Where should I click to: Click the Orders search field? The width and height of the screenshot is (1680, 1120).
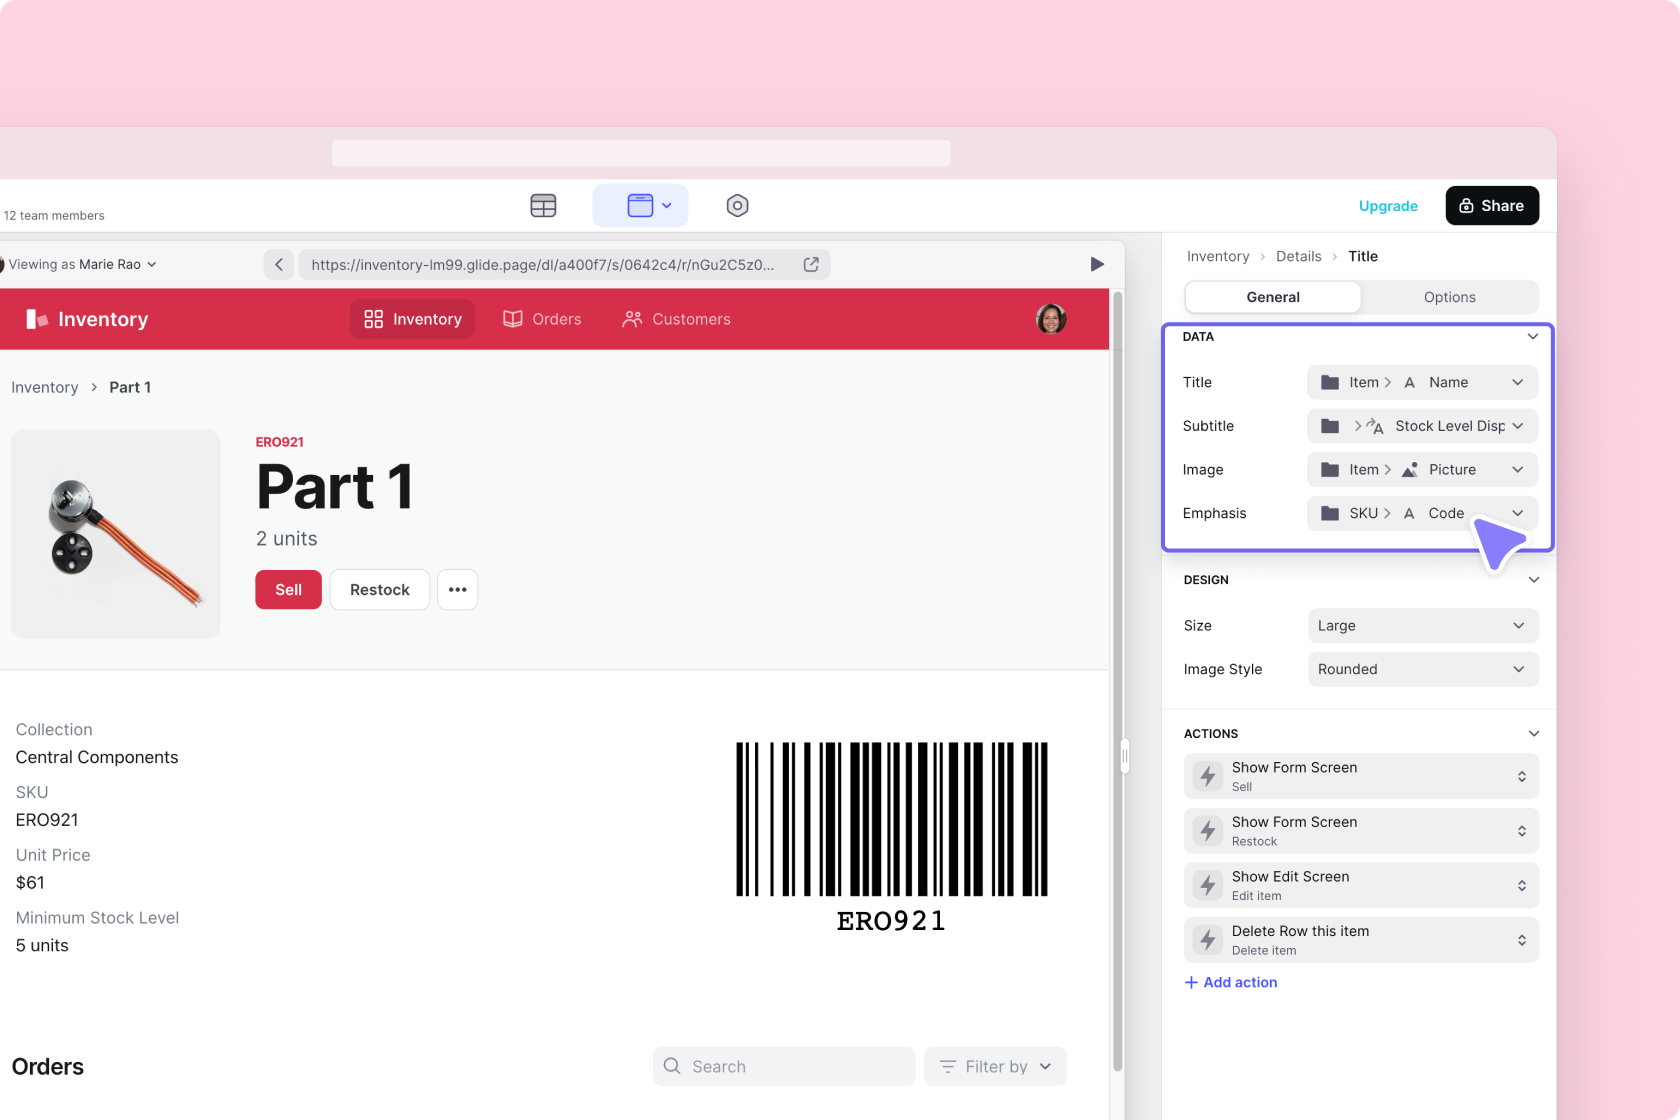[784, 1067]
